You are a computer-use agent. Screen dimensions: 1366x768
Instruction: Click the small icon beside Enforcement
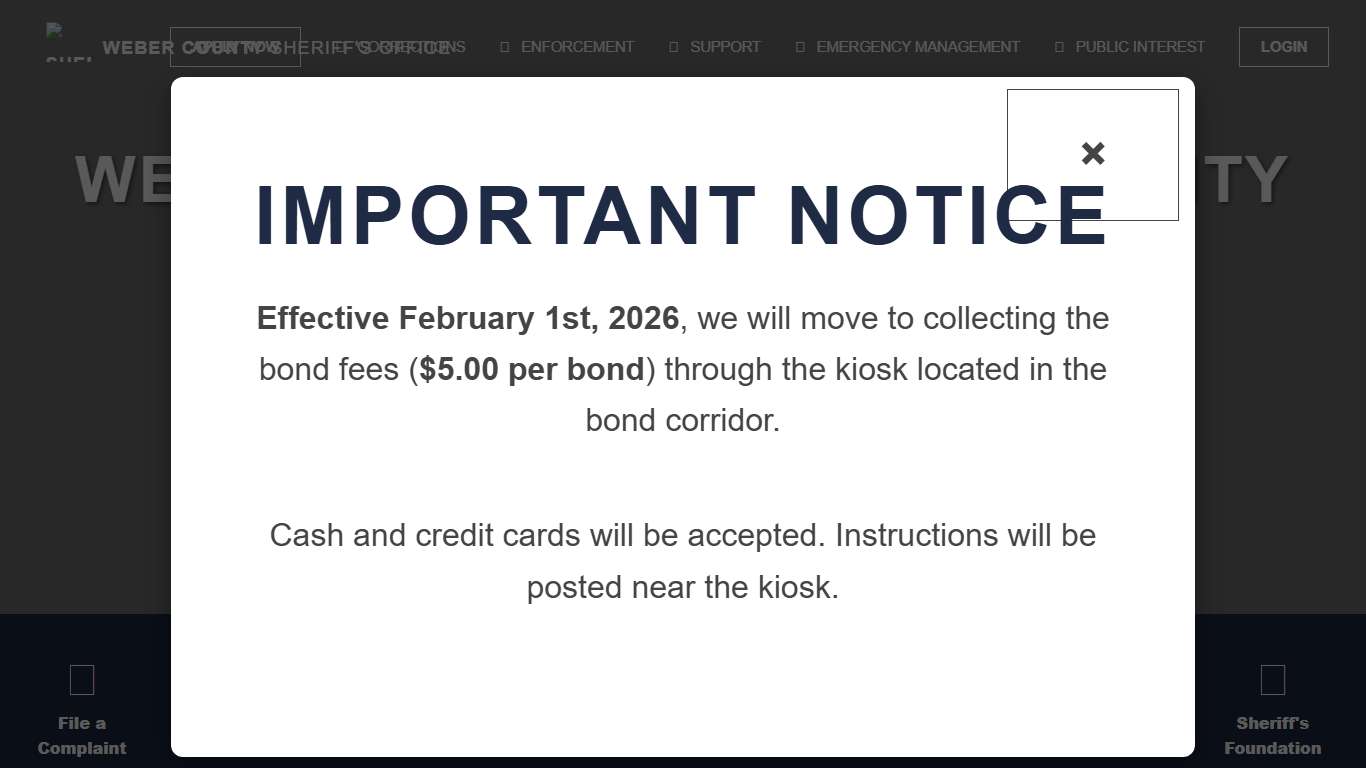coord(505,47)
